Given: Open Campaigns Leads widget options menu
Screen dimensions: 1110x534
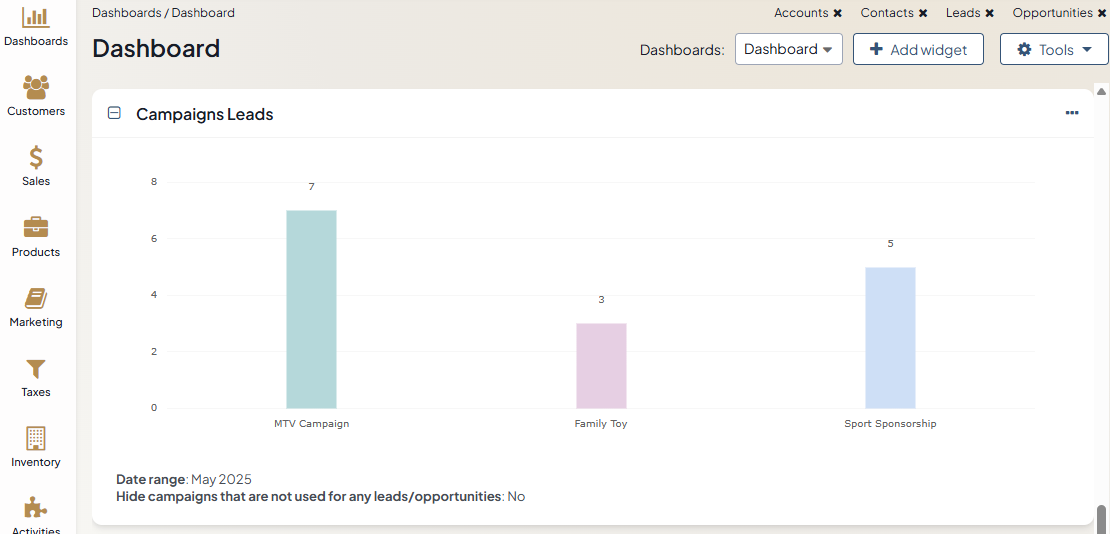Looking at the screenshot, I should tap(1072, 113).
